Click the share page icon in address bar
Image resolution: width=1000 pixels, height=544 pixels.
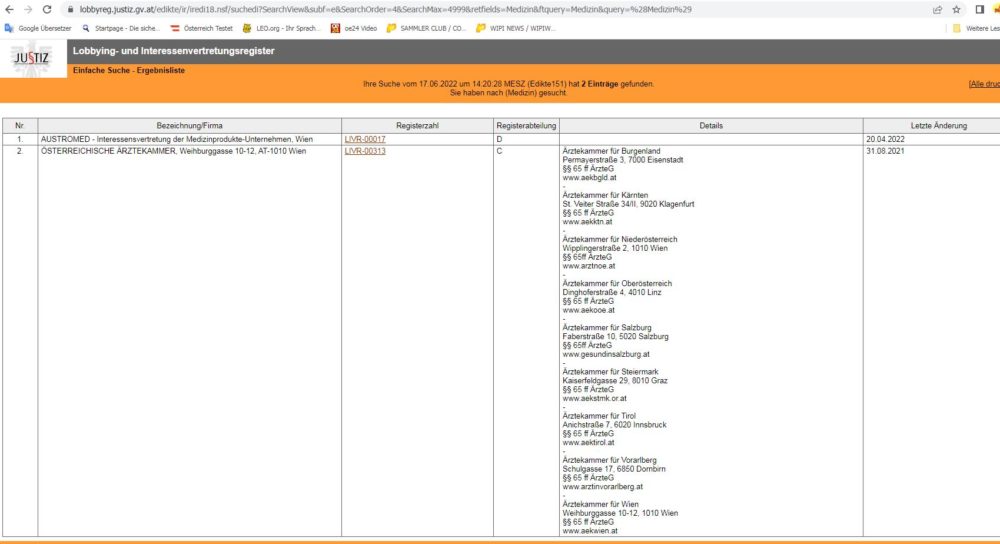point(938,10)
